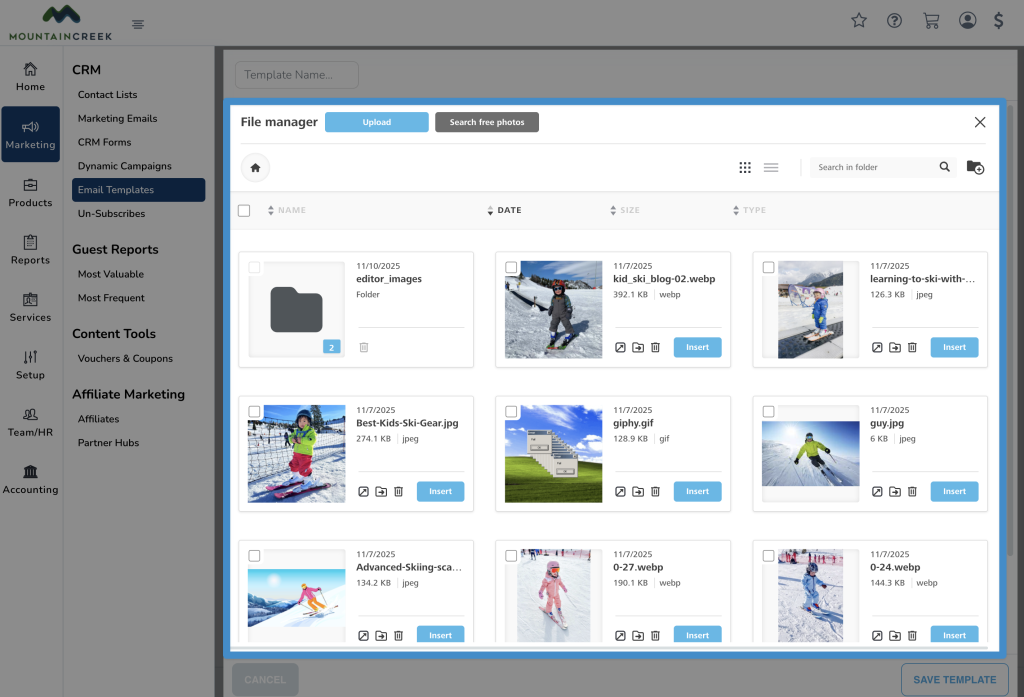Delete the editor_images folder with its trash icon
This screenshot has height=697, width=1024.
(x=364, y=347)
